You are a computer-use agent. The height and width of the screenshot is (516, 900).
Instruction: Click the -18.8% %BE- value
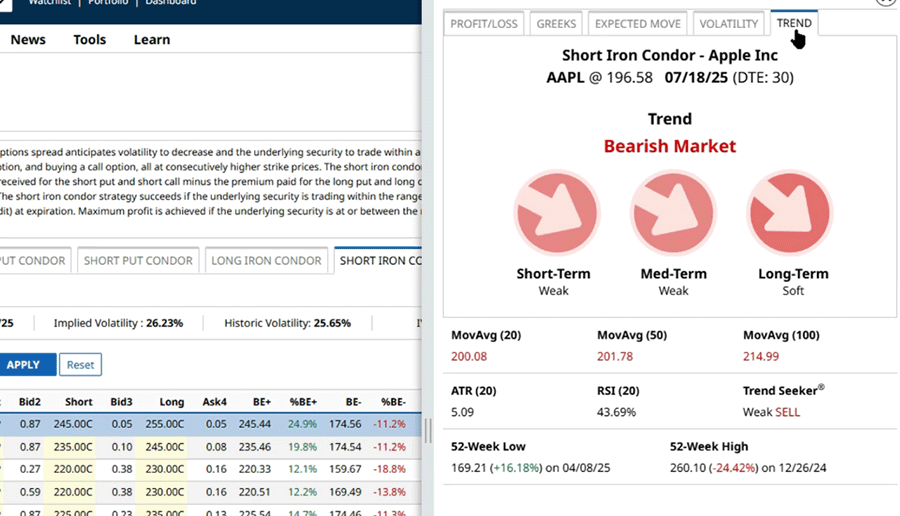[x=390, y=469]
